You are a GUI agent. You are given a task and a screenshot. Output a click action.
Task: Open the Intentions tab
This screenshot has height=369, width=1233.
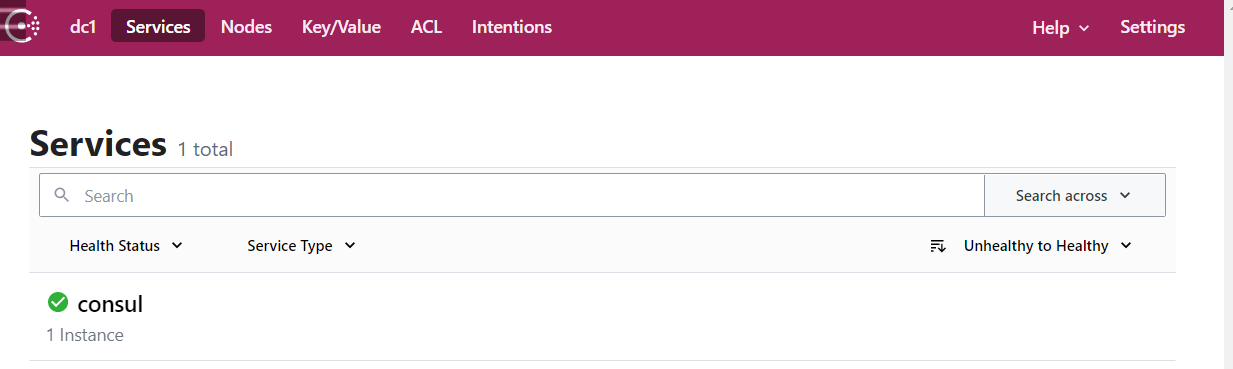point(512,27)
